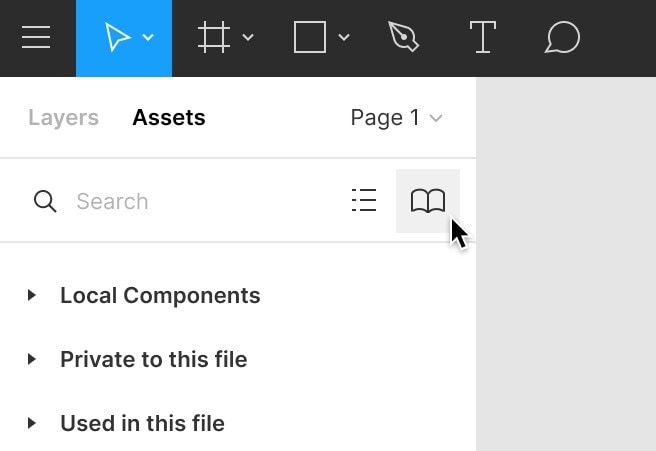Select the Pen tool
The width and height of the screenshot is (656, 451).
coord(403,38)
